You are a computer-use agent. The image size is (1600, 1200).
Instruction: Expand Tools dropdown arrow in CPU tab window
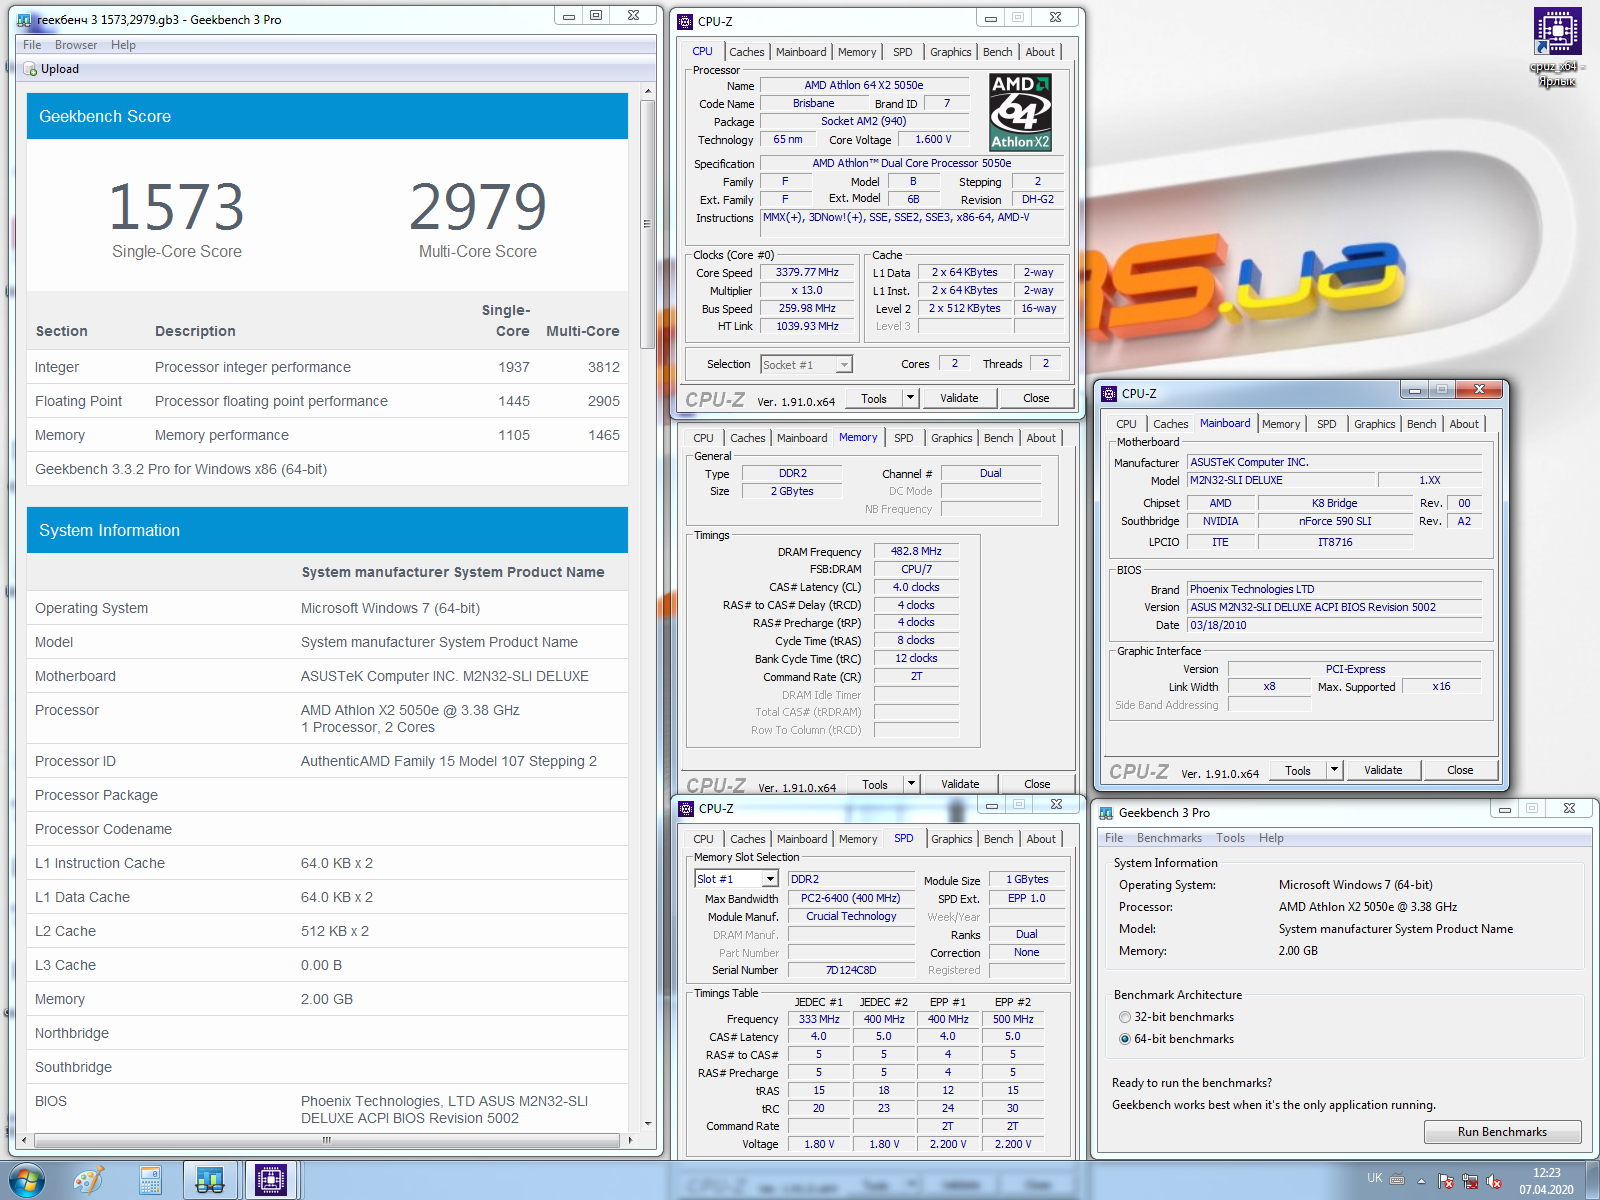click(910, 398)
